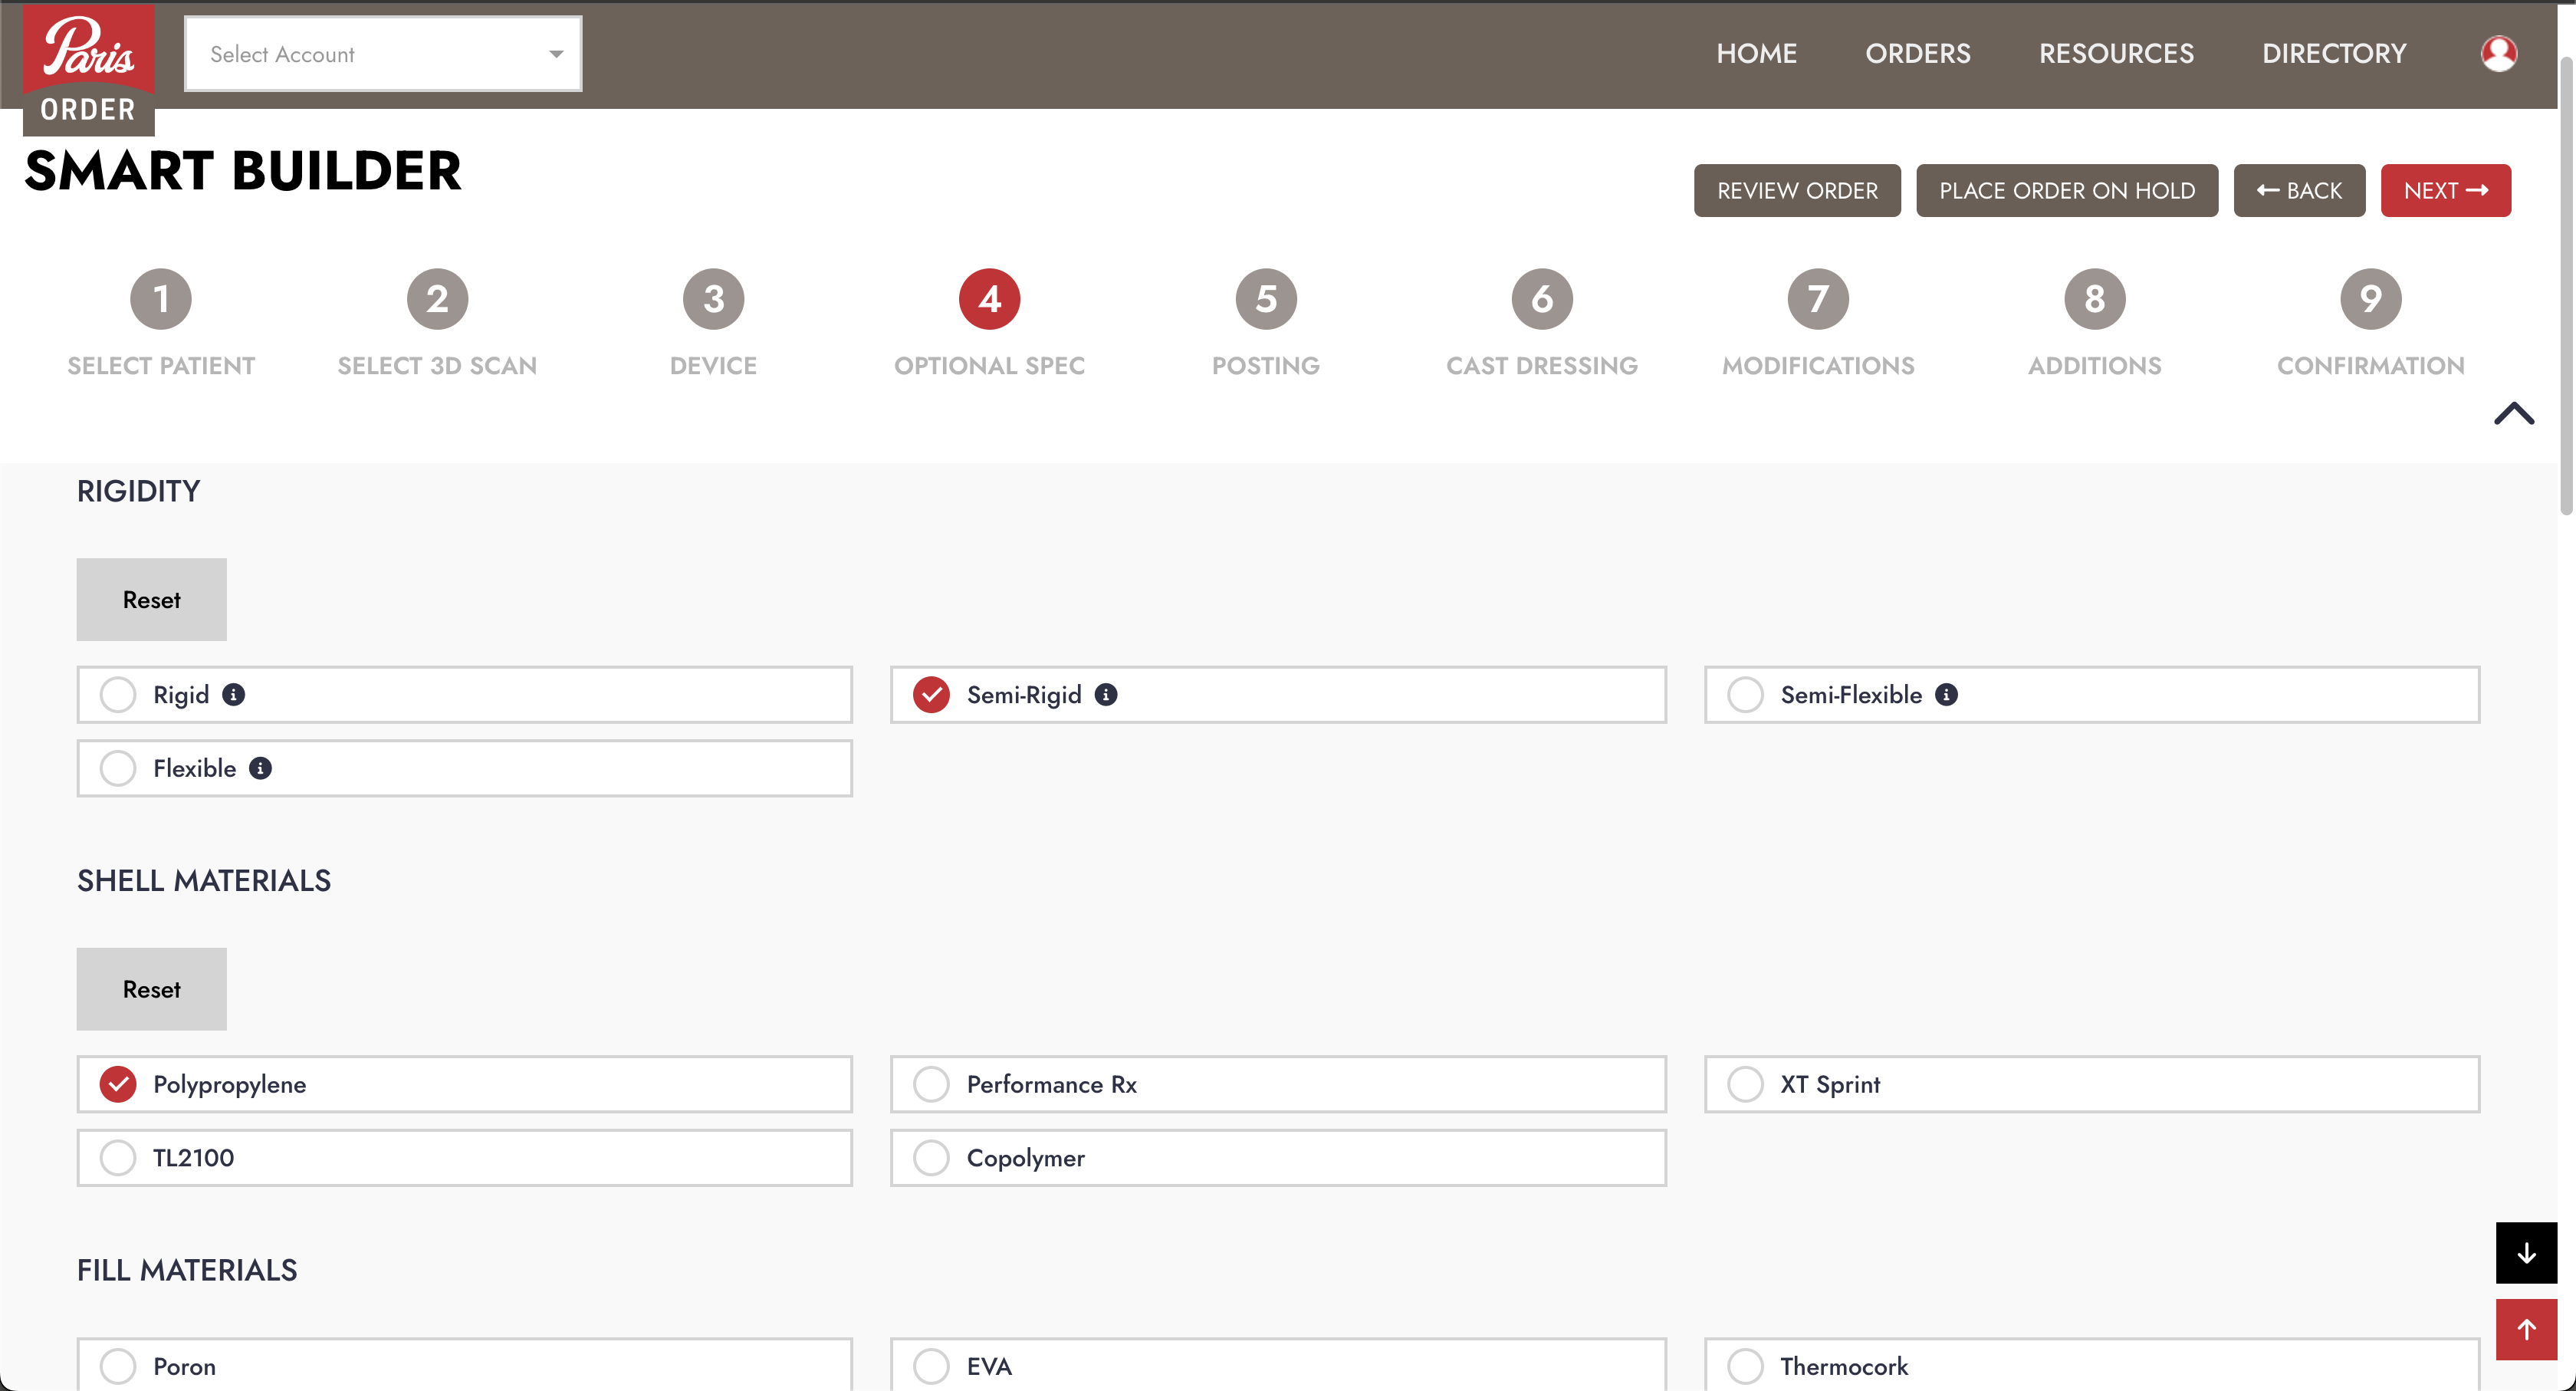Select XT Sprint shell material
The height and width of the screenshot is (1391, 2576).
point(2092,1084)
